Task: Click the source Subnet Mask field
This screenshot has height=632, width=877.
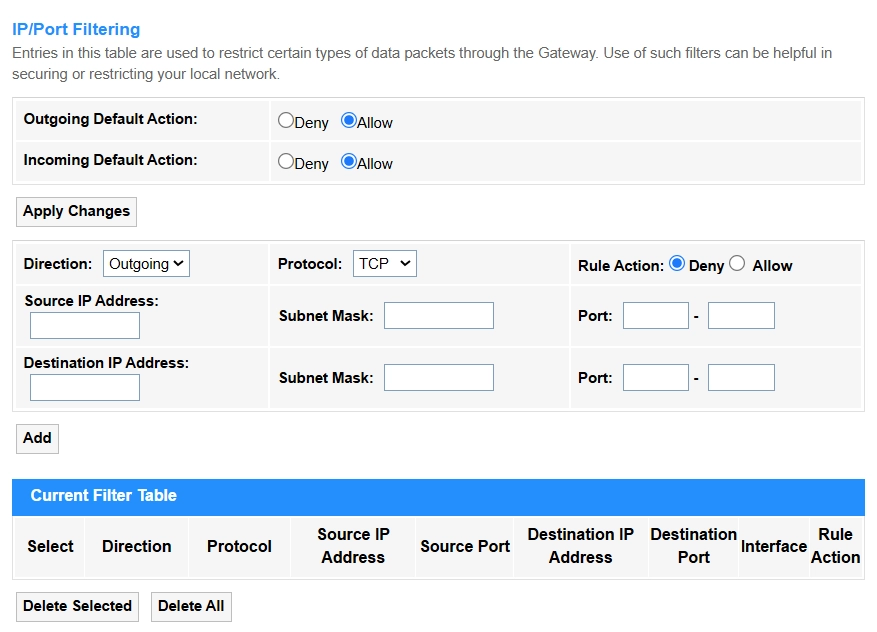Action: pyautogui.click(x=439, y=316)
